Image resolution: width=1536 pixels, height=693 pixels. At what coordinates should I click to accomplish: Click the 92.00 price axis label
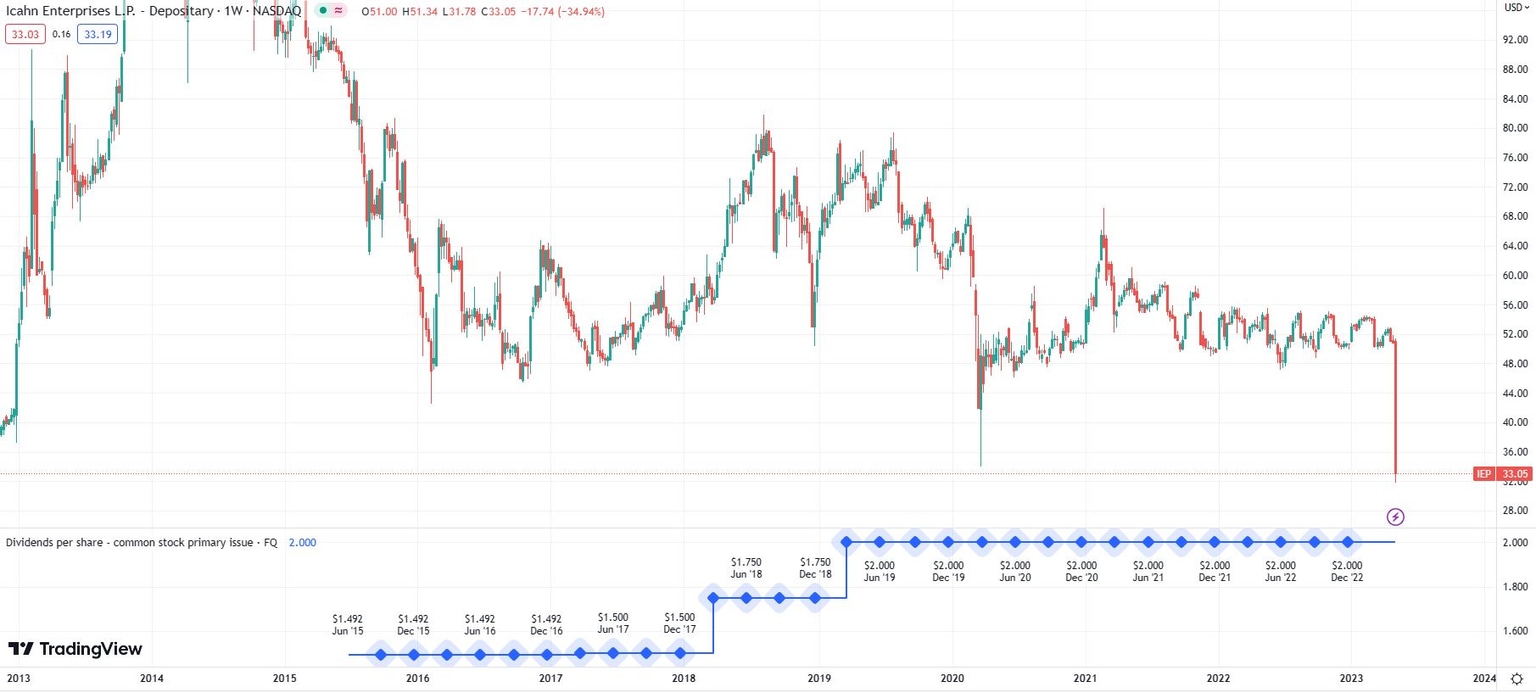tap(1515, 40)
